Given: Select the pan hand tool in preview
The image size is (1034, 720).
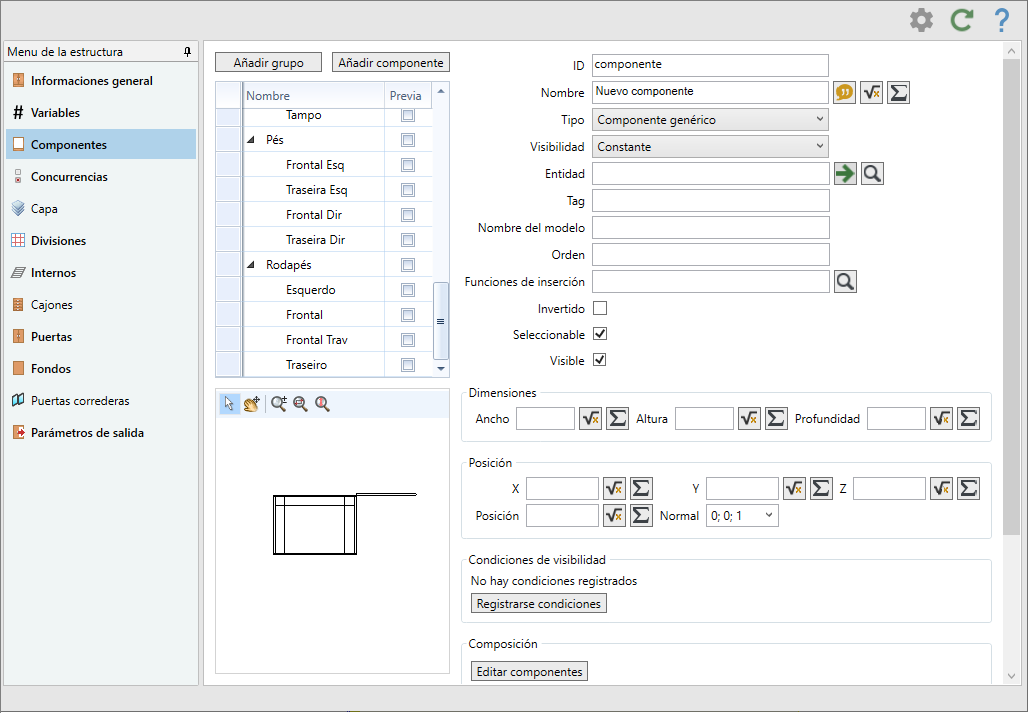Looking at the screenshot, I should (253, 406).
